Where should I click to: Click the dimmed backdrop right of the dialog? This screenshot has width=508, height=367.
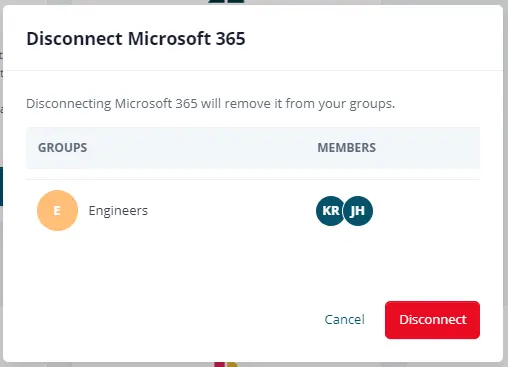(x=506, y=183)
